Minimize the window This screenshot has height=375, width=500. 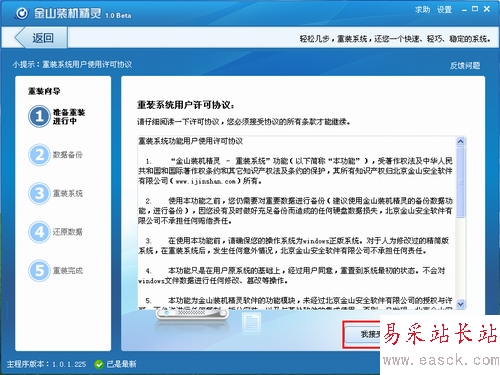[x=464, y=10]
